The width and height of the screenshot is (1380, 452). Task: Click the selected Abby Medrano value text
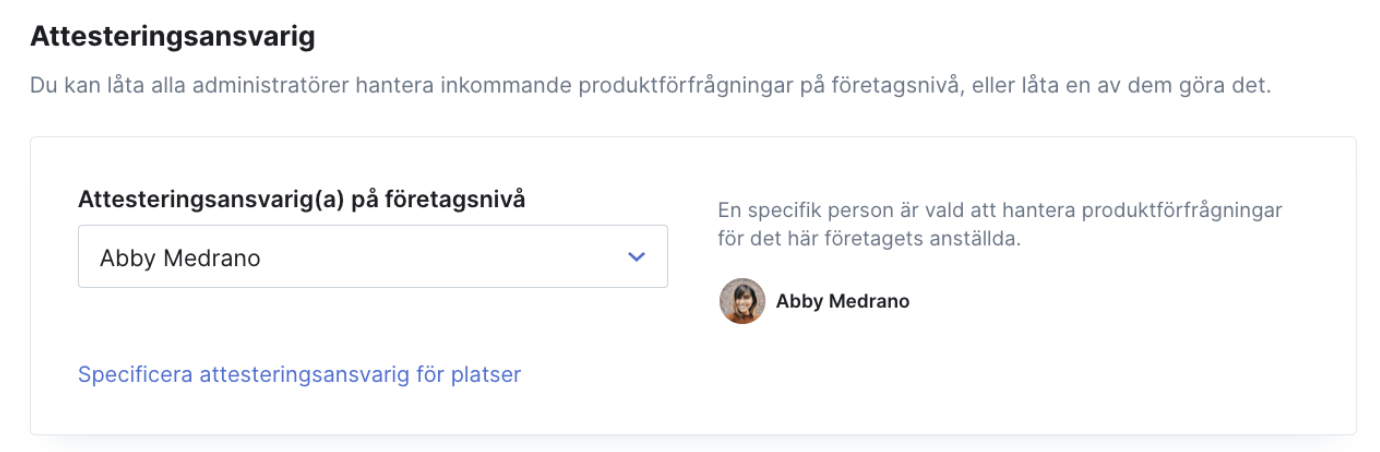coord(180,258)
